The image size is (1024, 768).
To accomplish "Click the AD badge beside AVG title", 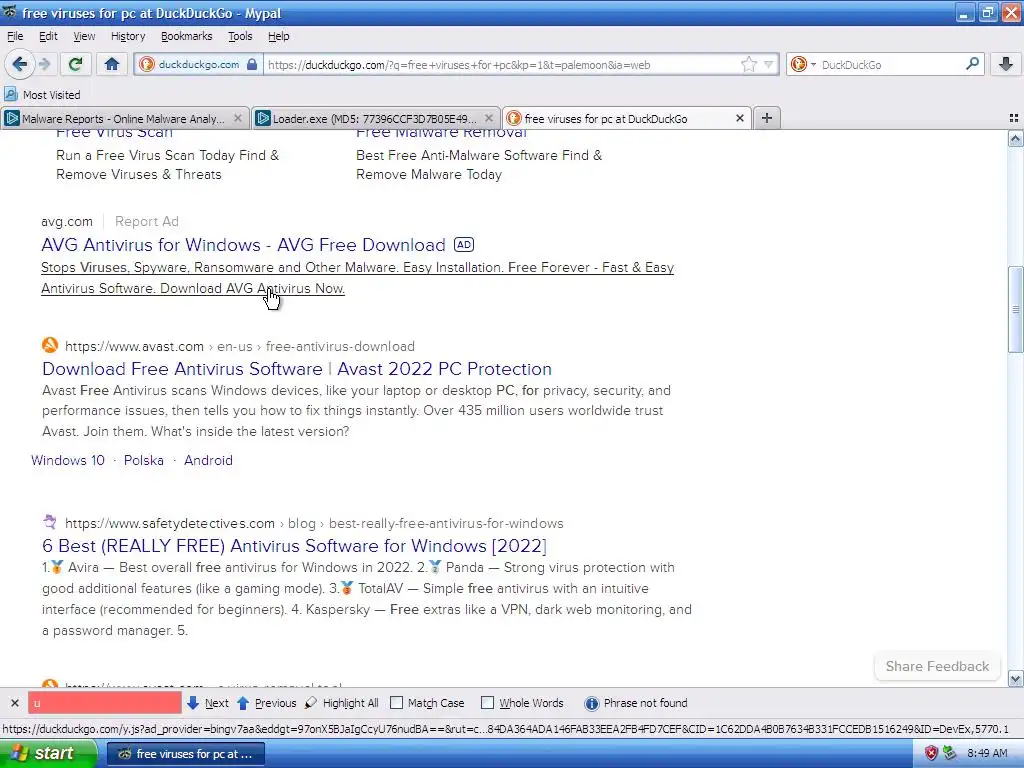I will 464,245.
